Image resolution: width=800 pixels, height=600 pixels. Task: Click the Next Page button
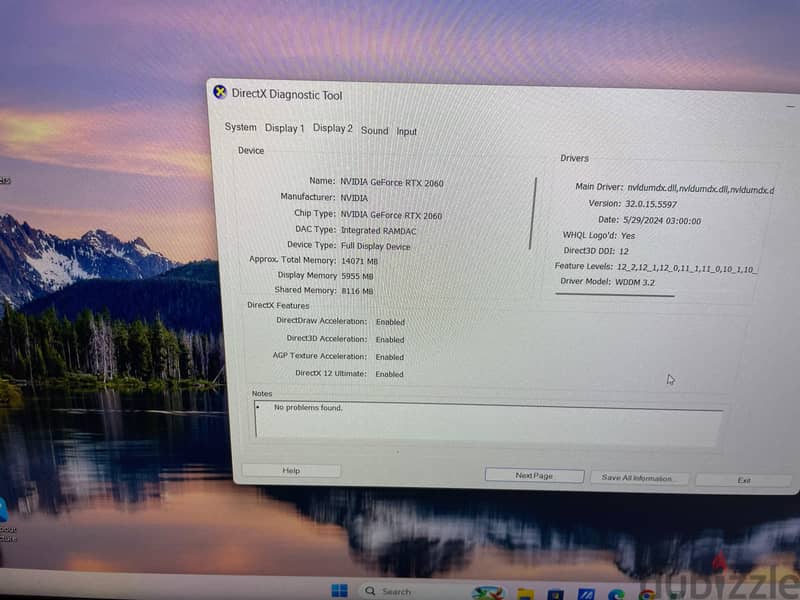click(x=534, y=476)
